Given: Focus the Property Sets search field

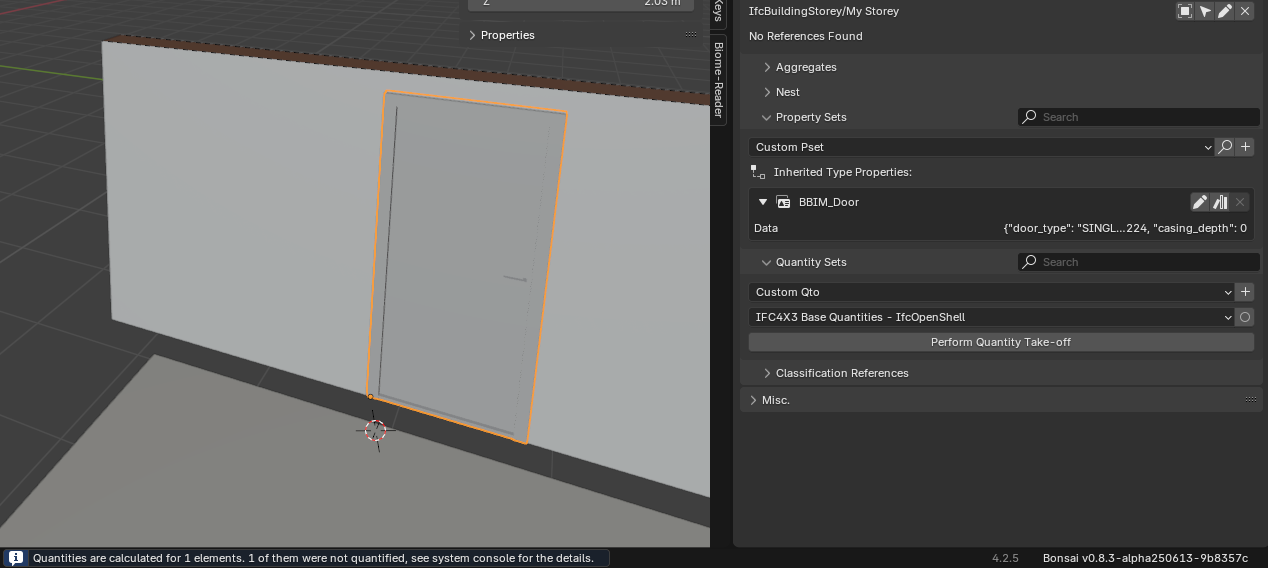Looking at the screenshot, I should pos(1138,117).
